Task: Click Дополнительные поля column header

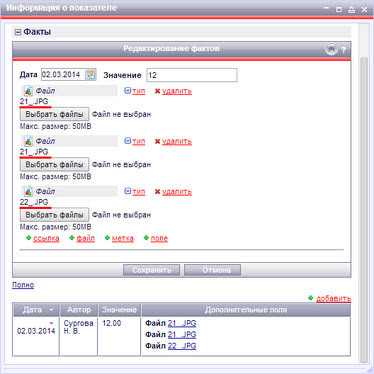Action: pos(246,310)
